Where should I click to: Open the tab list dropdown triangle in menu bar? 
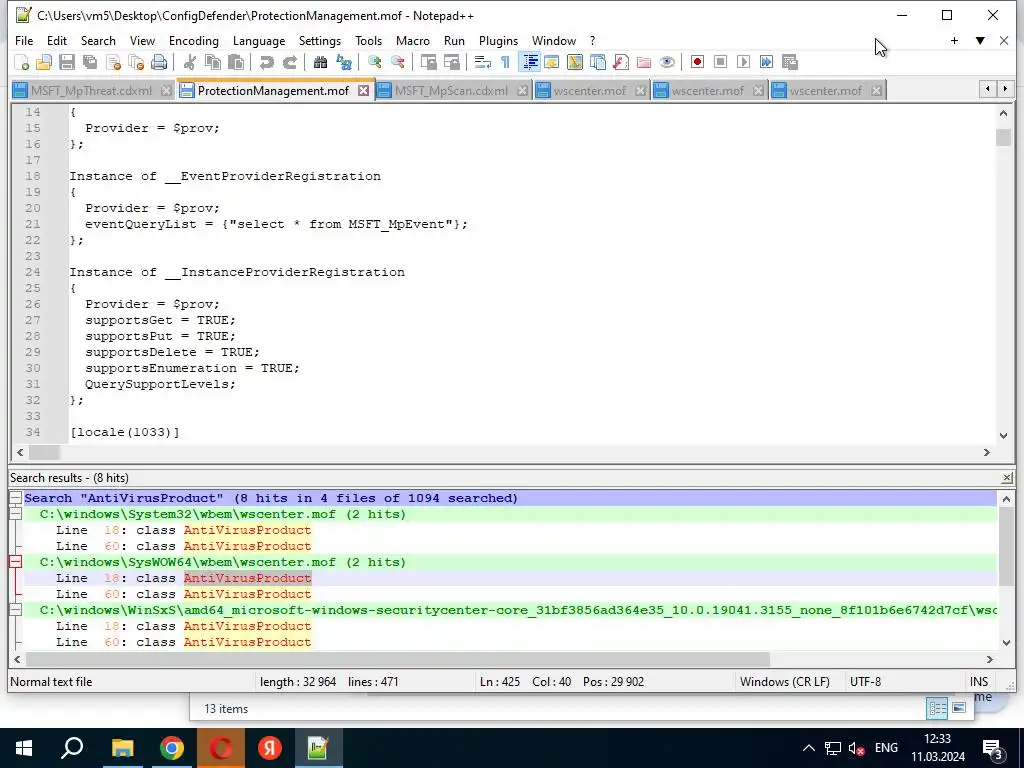[x=980, y=40]
